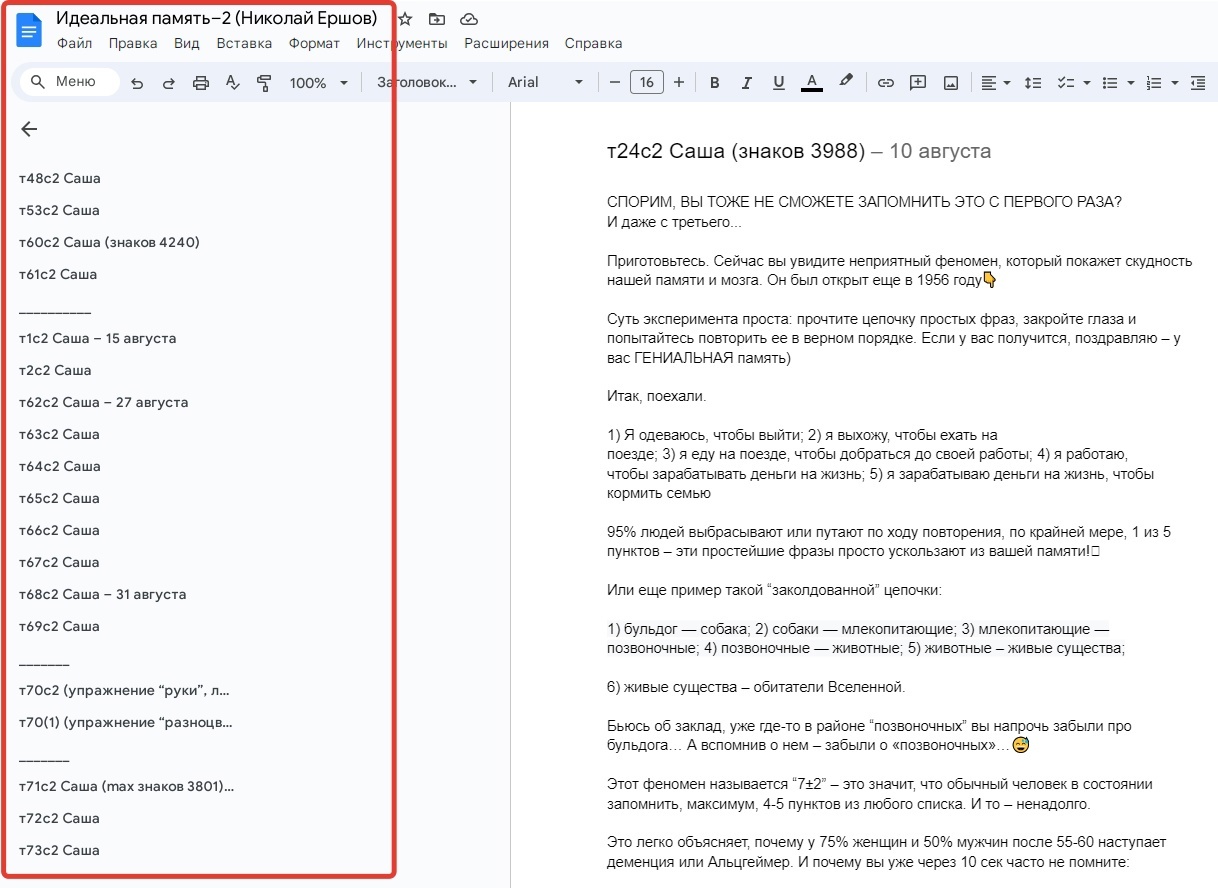Image resolution: width=1218 pixels, height=888 pixels.
Task: Open outline entry т70с2 (упражнение "руки"
Action: 125,690
